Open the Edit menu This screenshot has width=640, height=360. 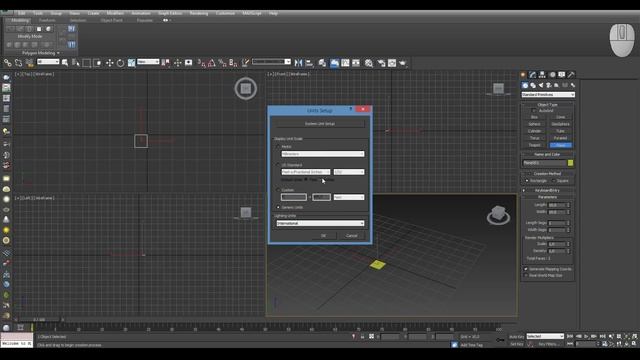[x=21, y=13]
